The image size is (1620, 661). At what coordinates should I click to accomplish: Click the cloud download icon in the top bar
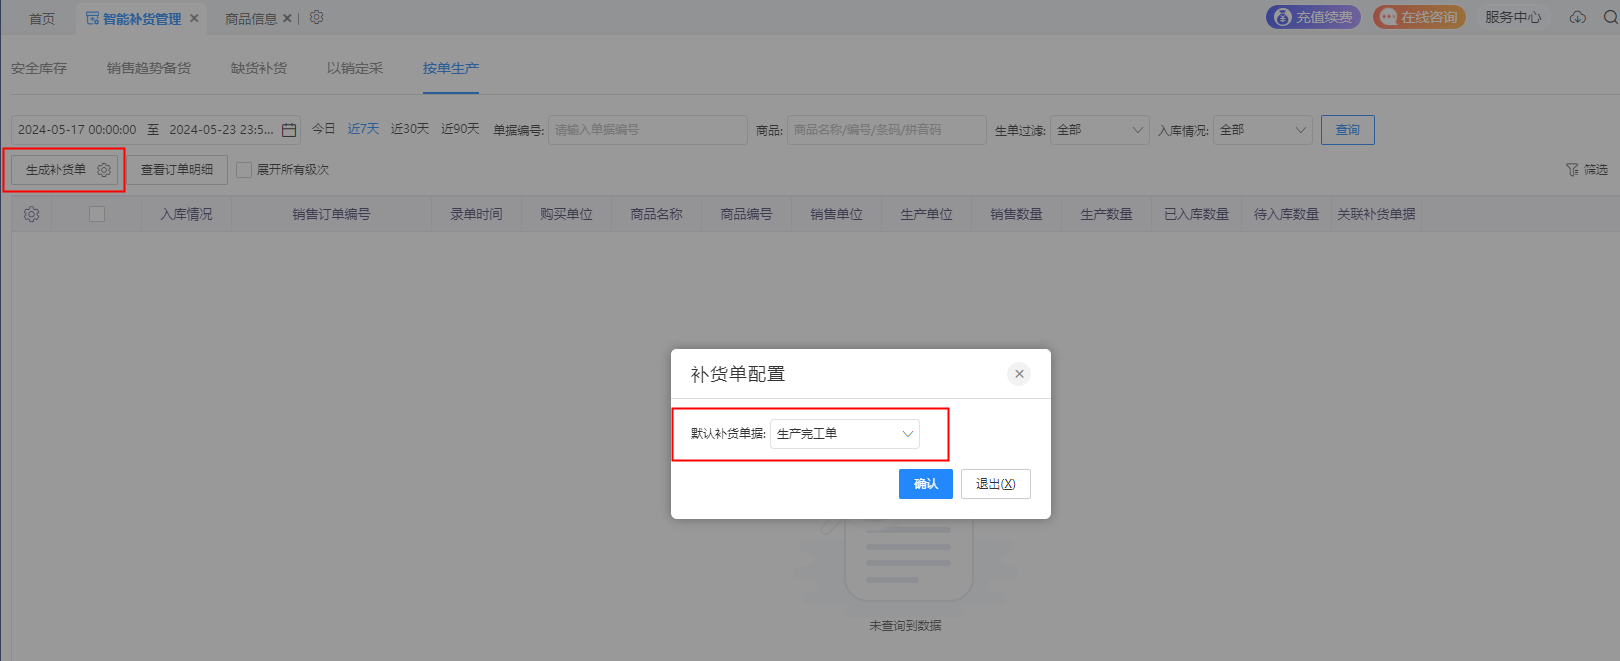[x=1578, y=17]
